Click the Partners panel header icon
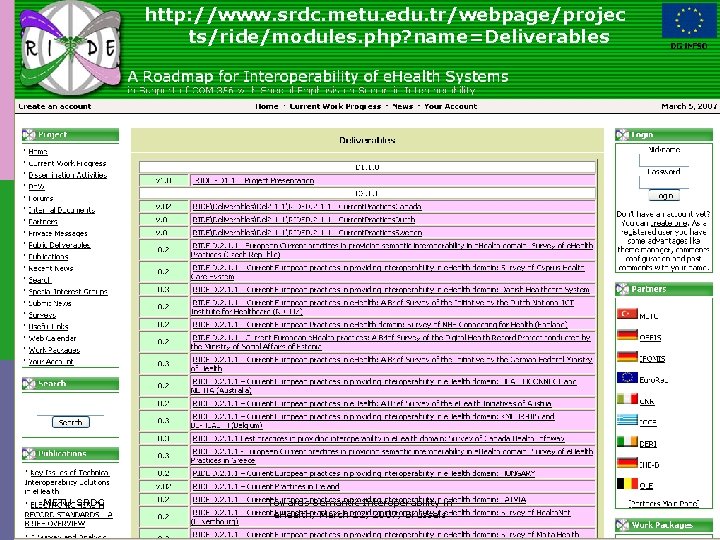Image resolution: width=720 pixels, height=540 pixels. tap(622, 289)
